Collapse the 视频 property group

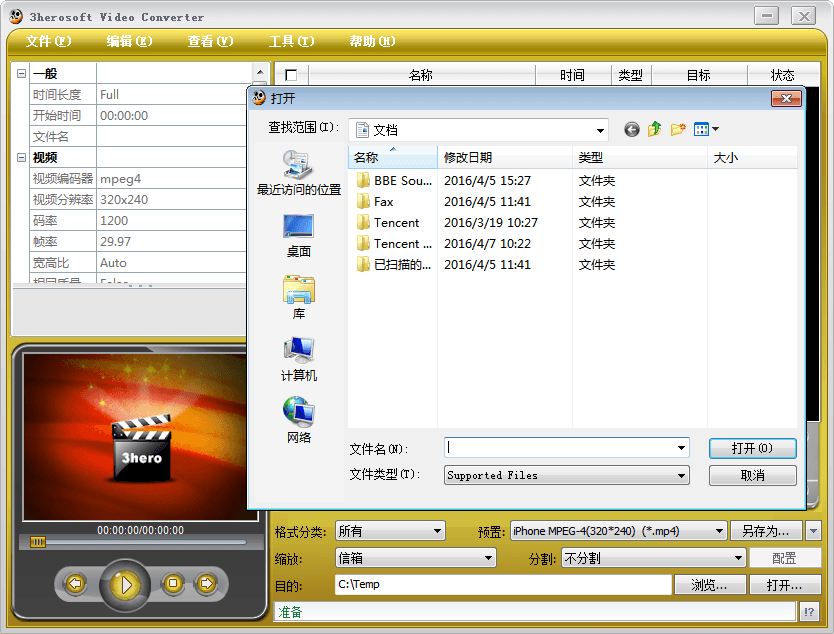(x=21, y=157)
